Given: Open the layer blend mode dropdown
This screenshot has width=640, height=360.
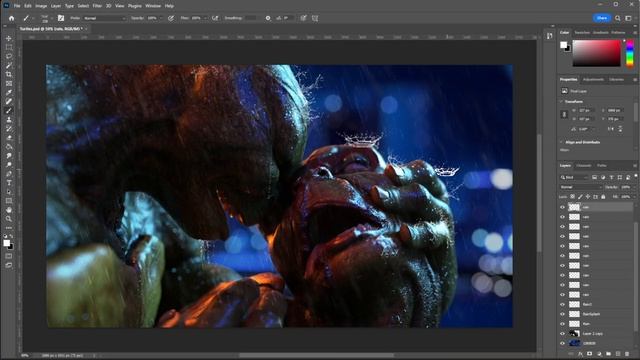Looking at the screenshot, I should pos(580,187).
